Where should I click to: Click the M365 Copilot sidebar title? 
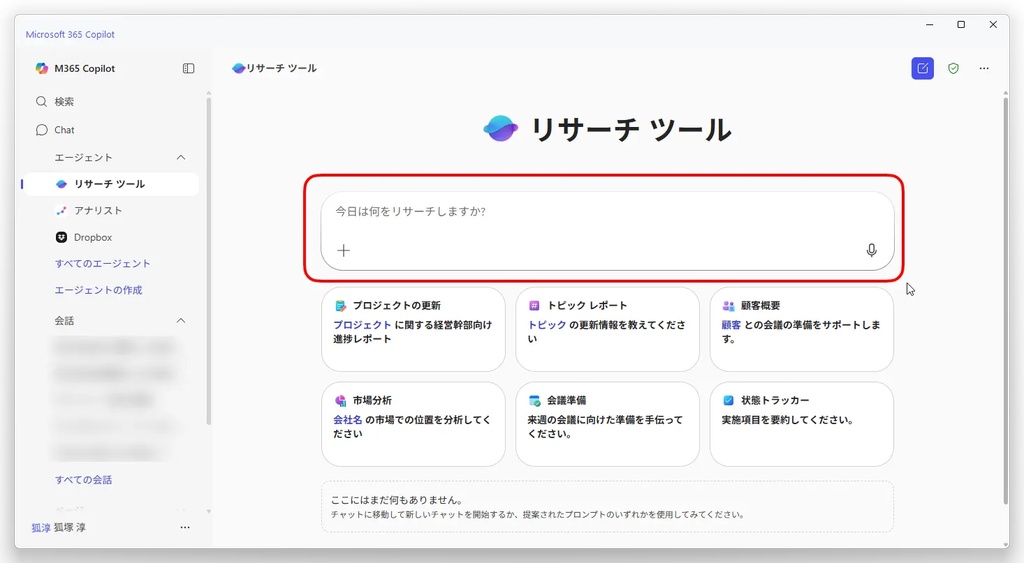coord(85,69)
